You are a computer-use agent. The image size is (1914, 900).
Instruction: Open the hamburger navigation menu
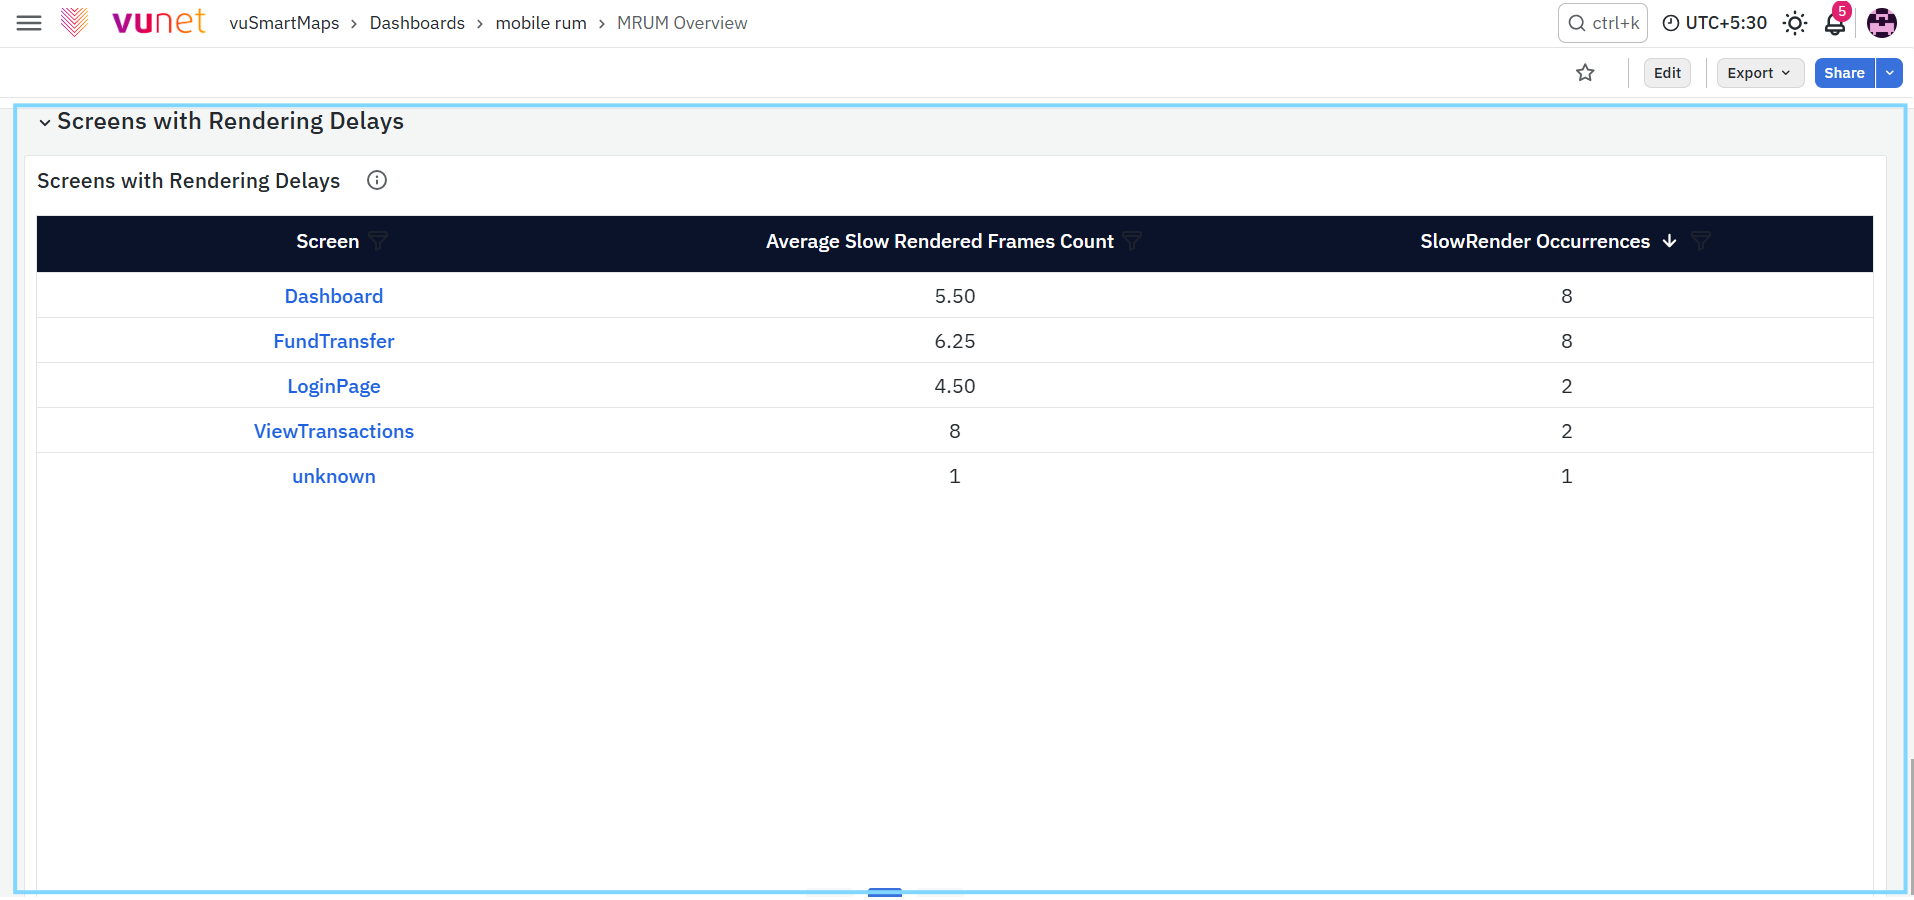point(29,23)
